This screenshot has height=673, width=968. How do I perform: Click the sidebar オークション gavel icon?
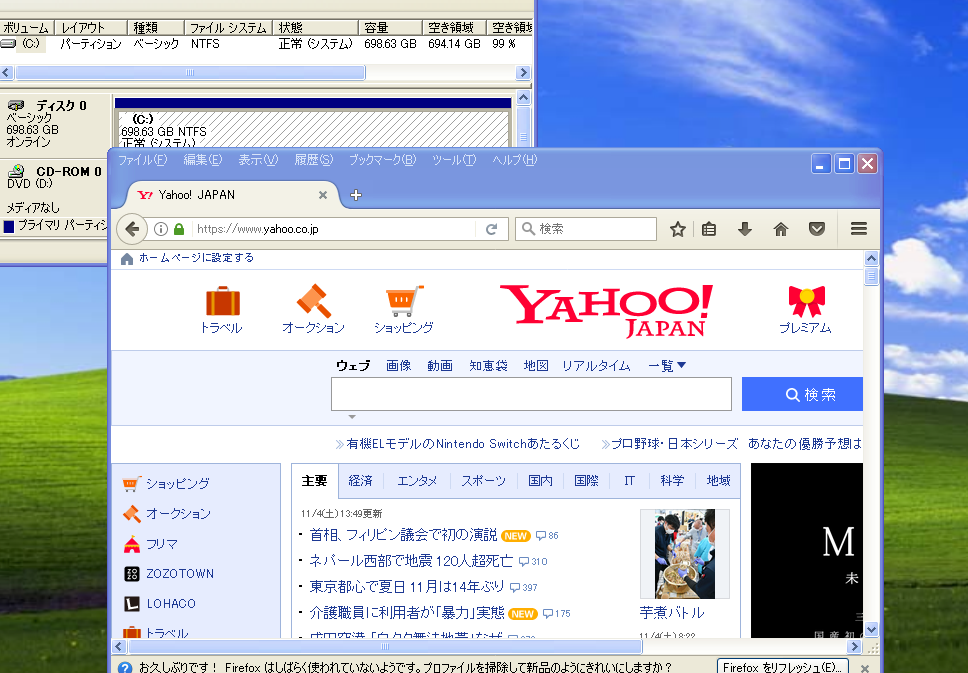[131, 514]
